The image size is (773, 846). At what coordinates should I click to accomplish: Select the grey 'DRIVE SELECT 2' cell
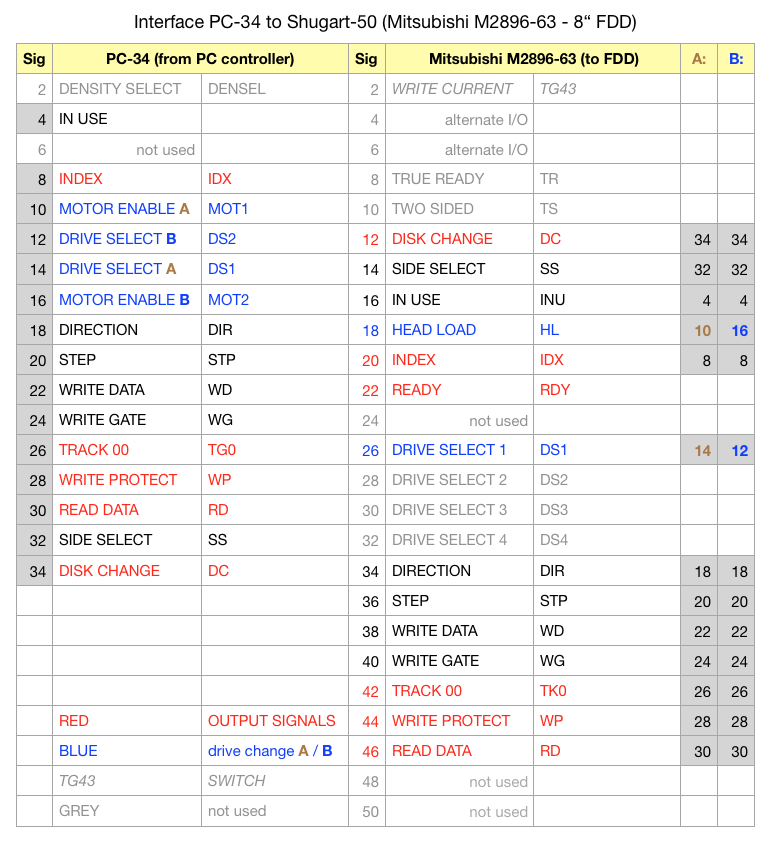(x=459, y=480)
